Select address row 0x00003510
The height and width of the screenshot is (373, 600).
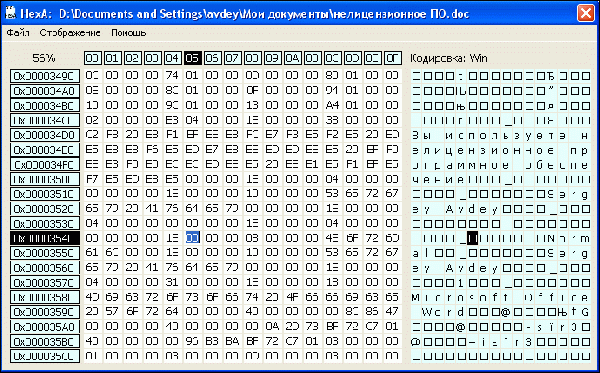click(45, 194)
